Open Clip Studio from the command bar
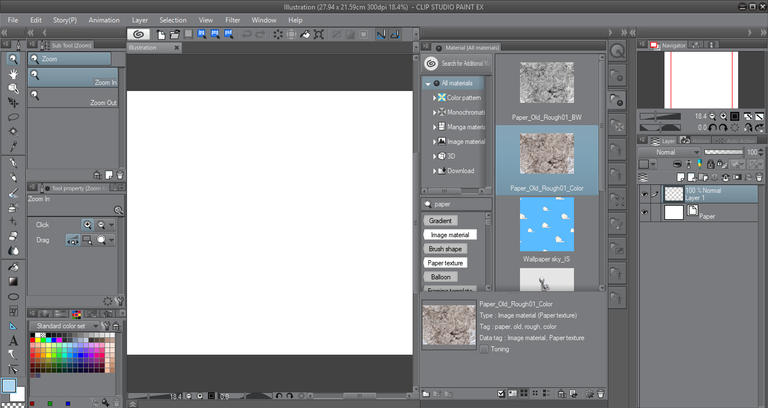Image resolution: width=768 pixels, height=408 pixels. [138, 34]
